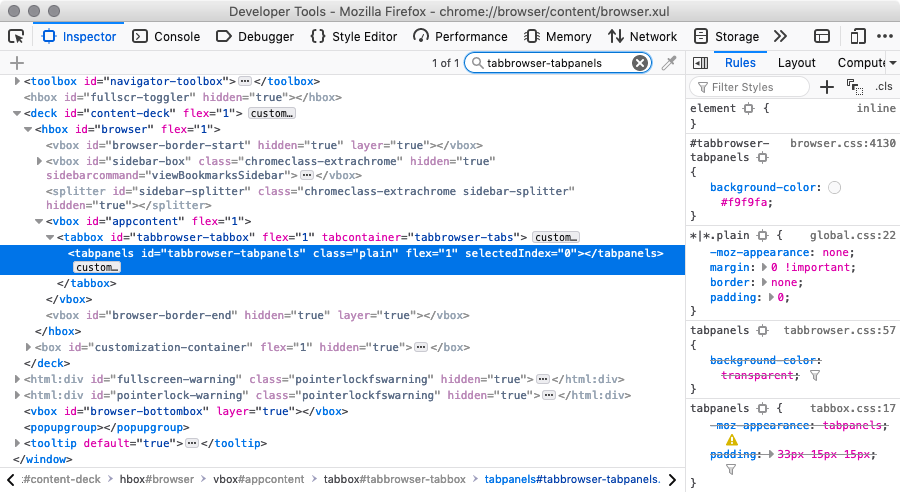Screen dimensions: 900x492
Task: Toggle the pseudo-class panel icon
Action: point(854,87)
